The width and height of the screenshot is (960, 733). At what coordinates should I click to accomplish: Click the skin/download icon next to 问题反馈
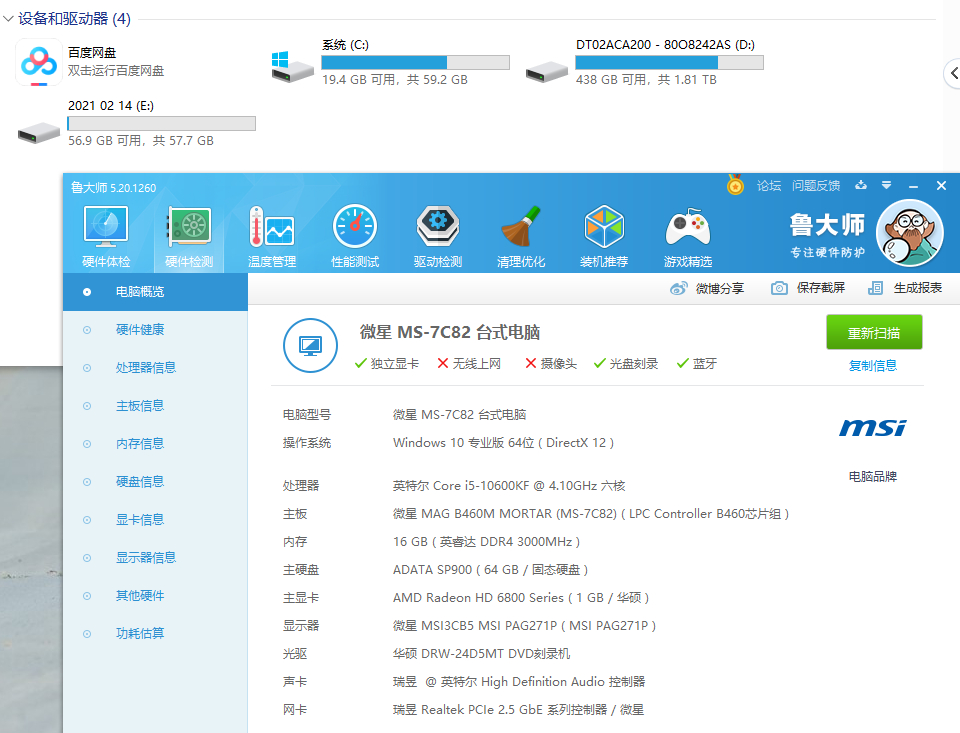[x=861, y=185]
